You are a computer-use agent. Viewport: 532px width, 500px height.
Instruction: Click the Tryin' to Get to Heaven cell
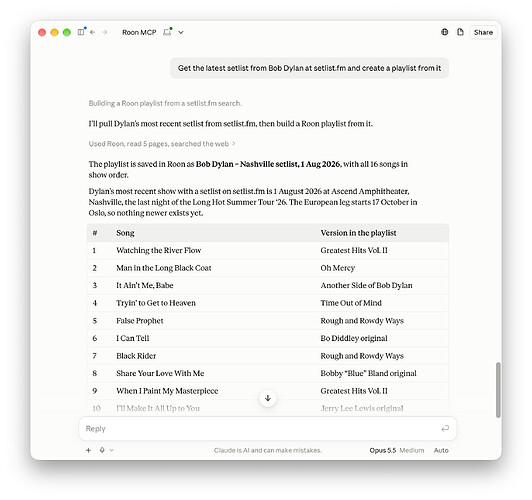click(156, 303)
